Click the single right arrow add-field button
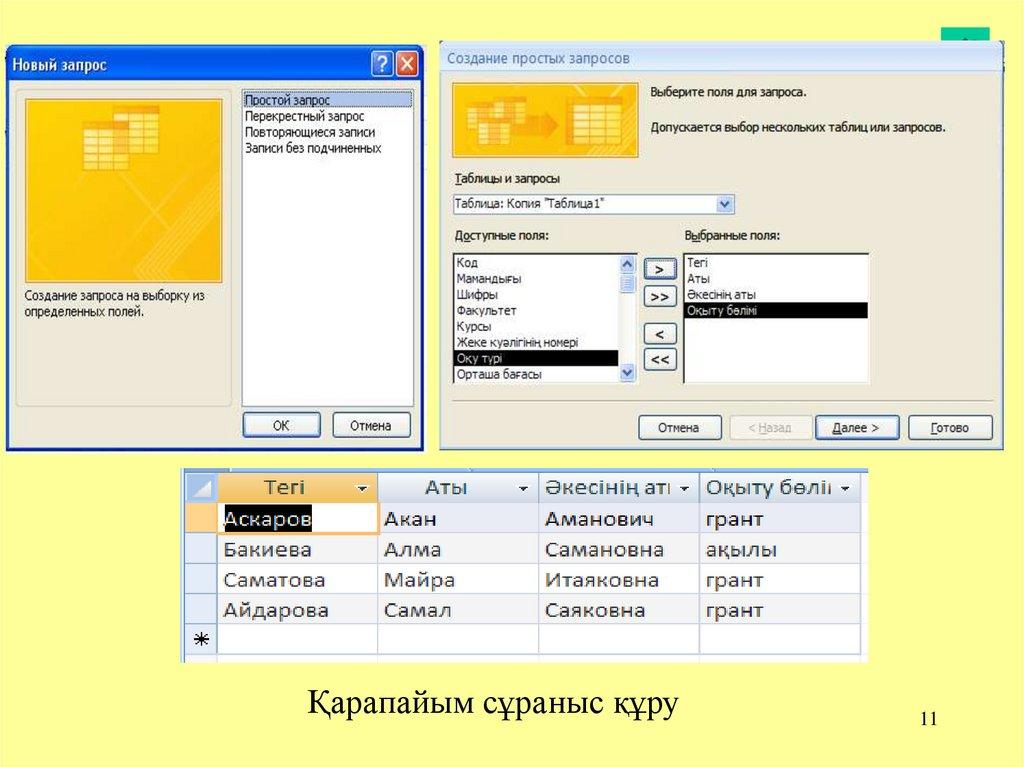1024x767 pixels. click(x=659, y=269)
